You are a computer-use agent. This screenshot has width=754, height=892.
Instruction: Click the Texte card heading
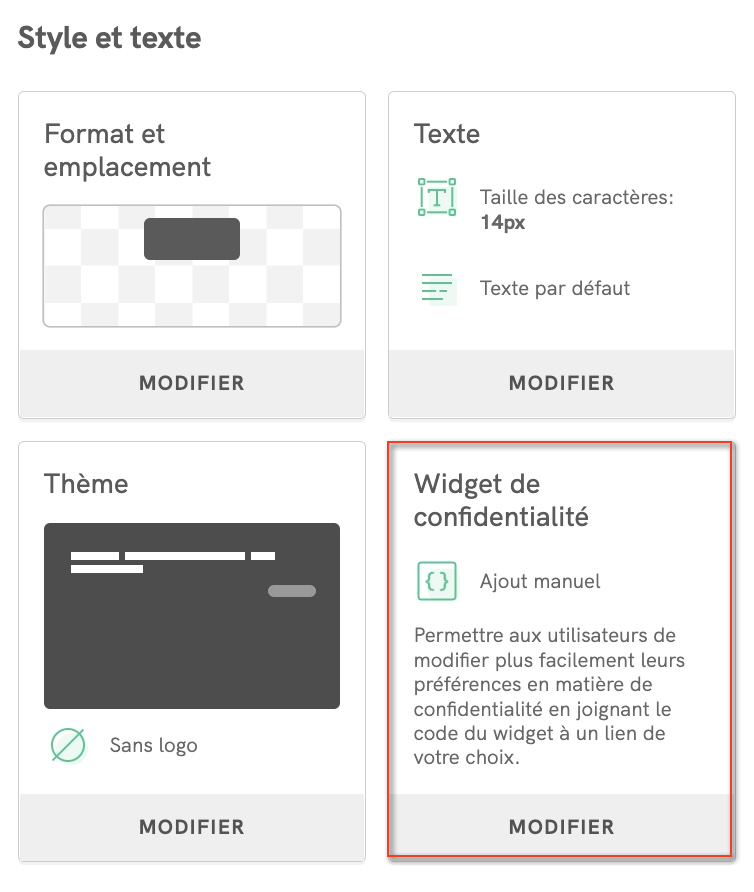coord(447,134)
